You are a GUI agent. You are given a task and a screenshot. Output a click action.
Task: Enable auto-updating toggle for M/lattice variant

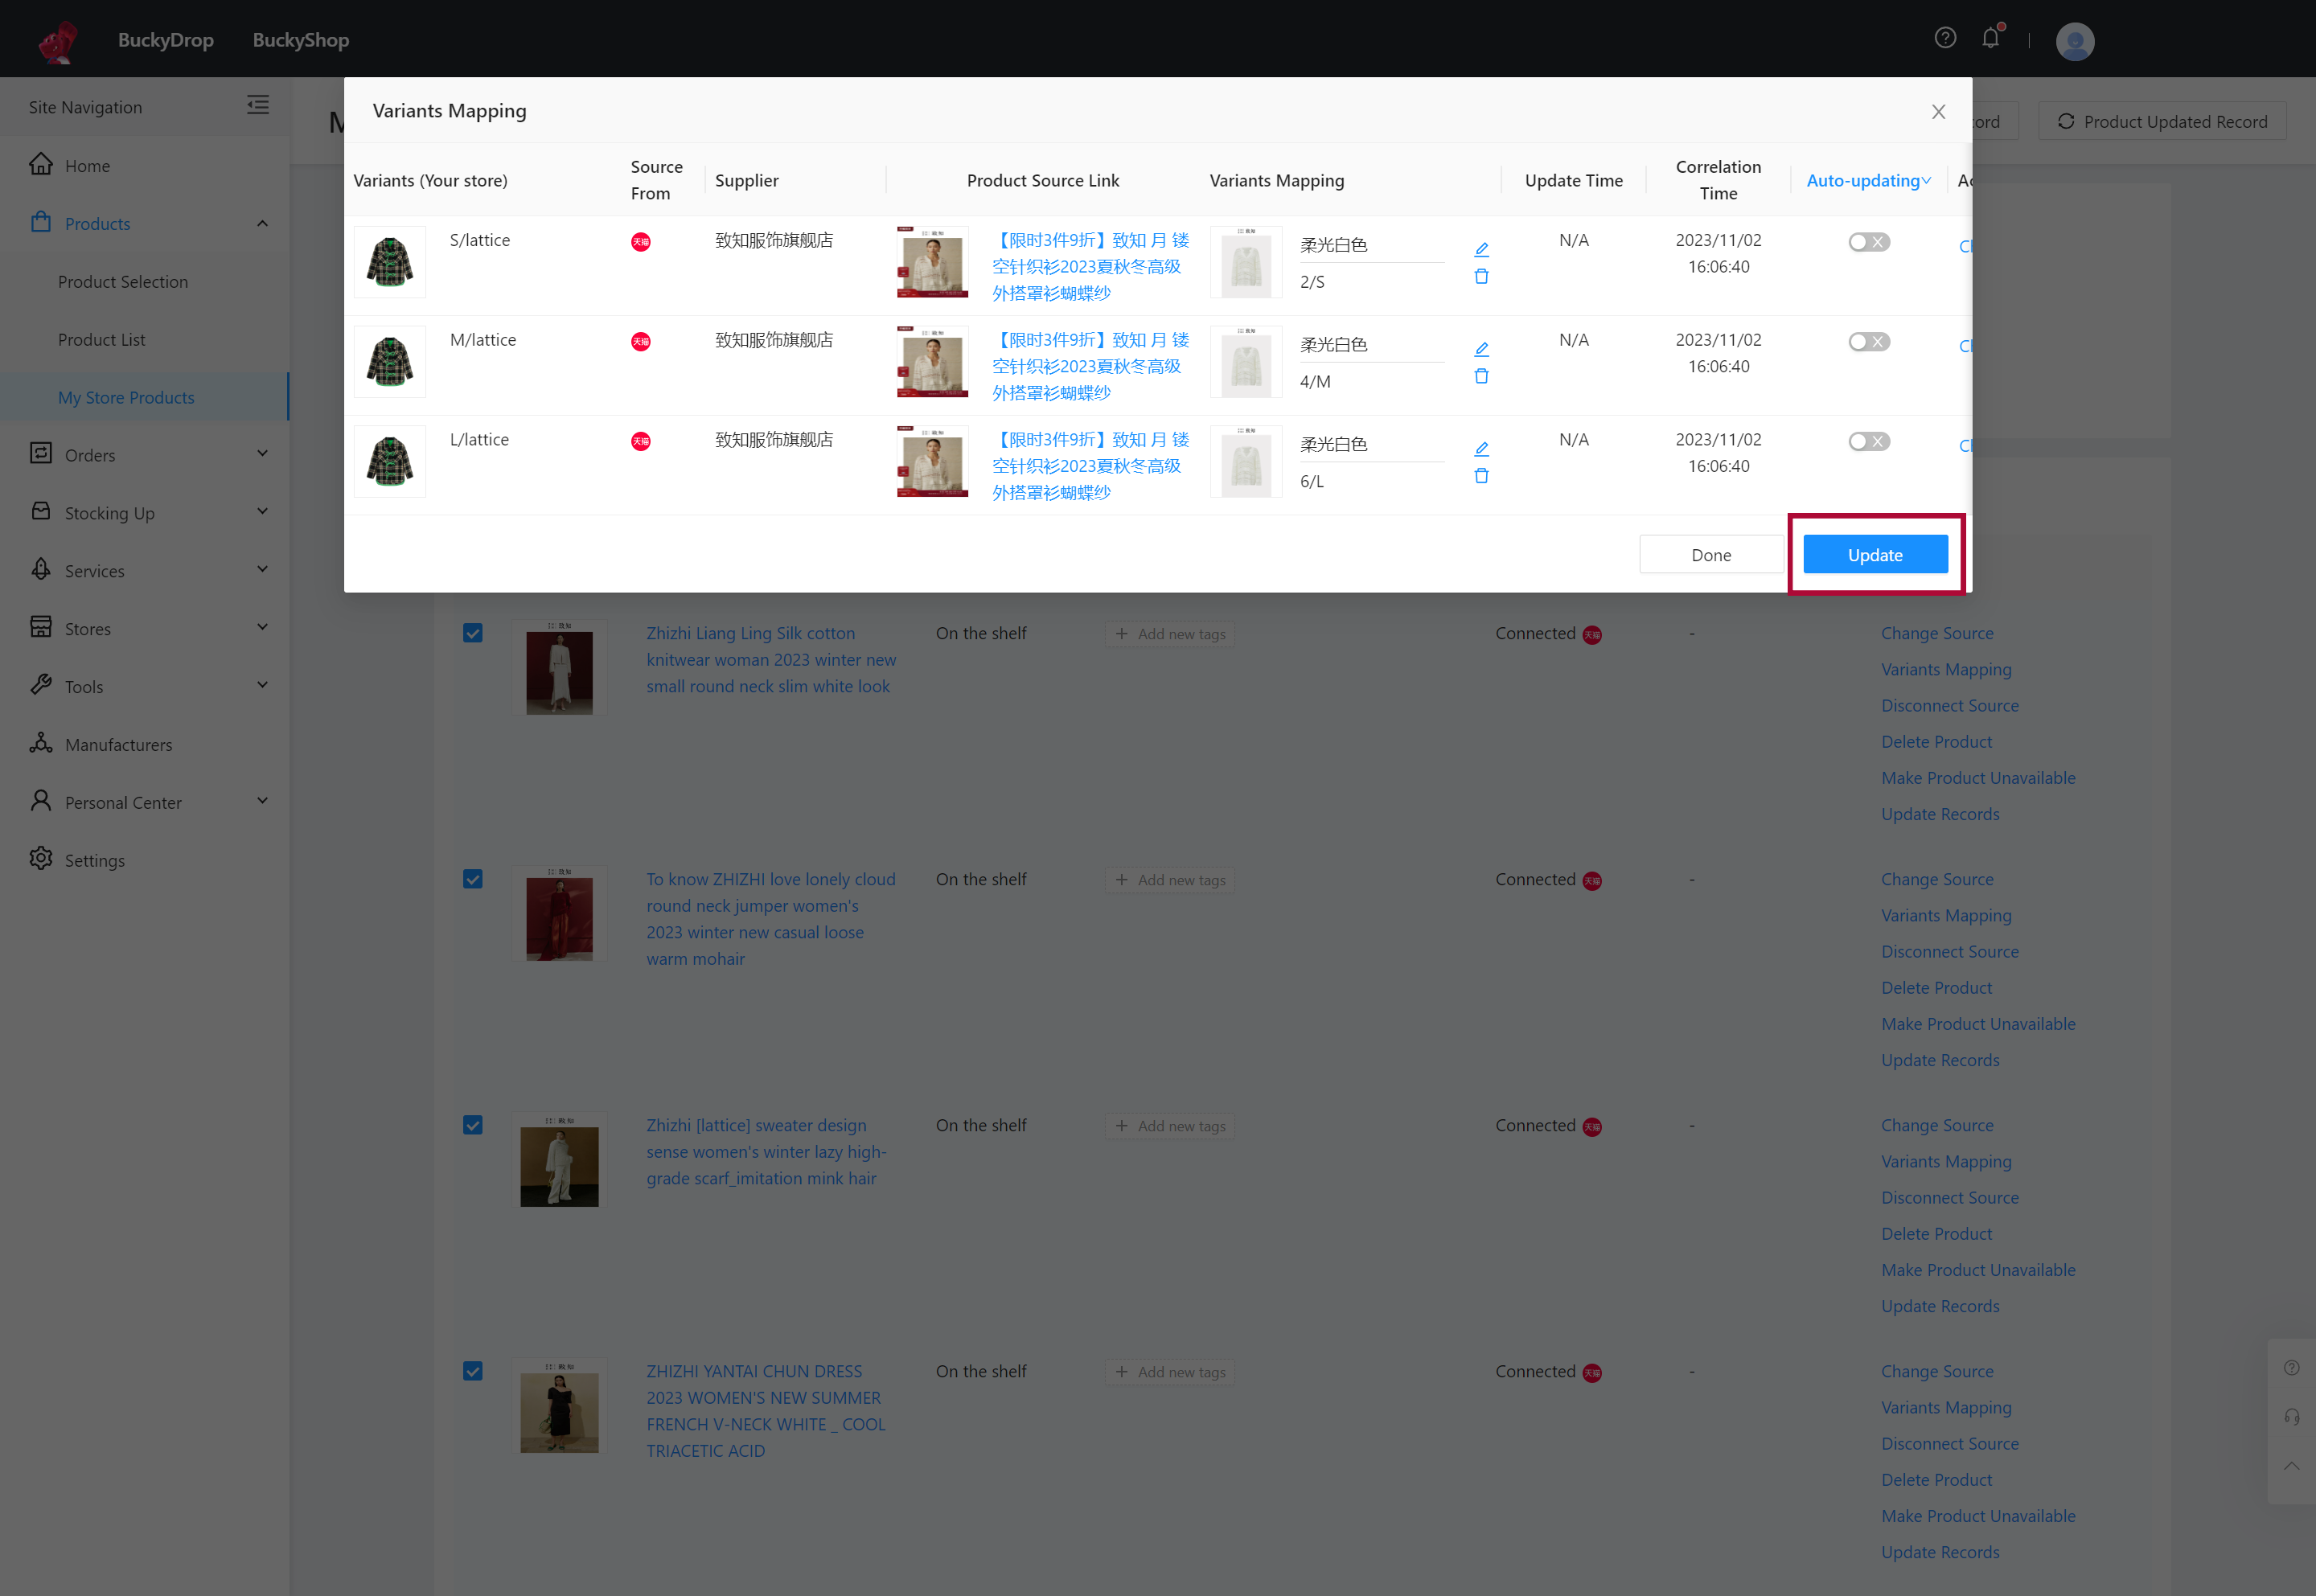[x=1868, y=342]
